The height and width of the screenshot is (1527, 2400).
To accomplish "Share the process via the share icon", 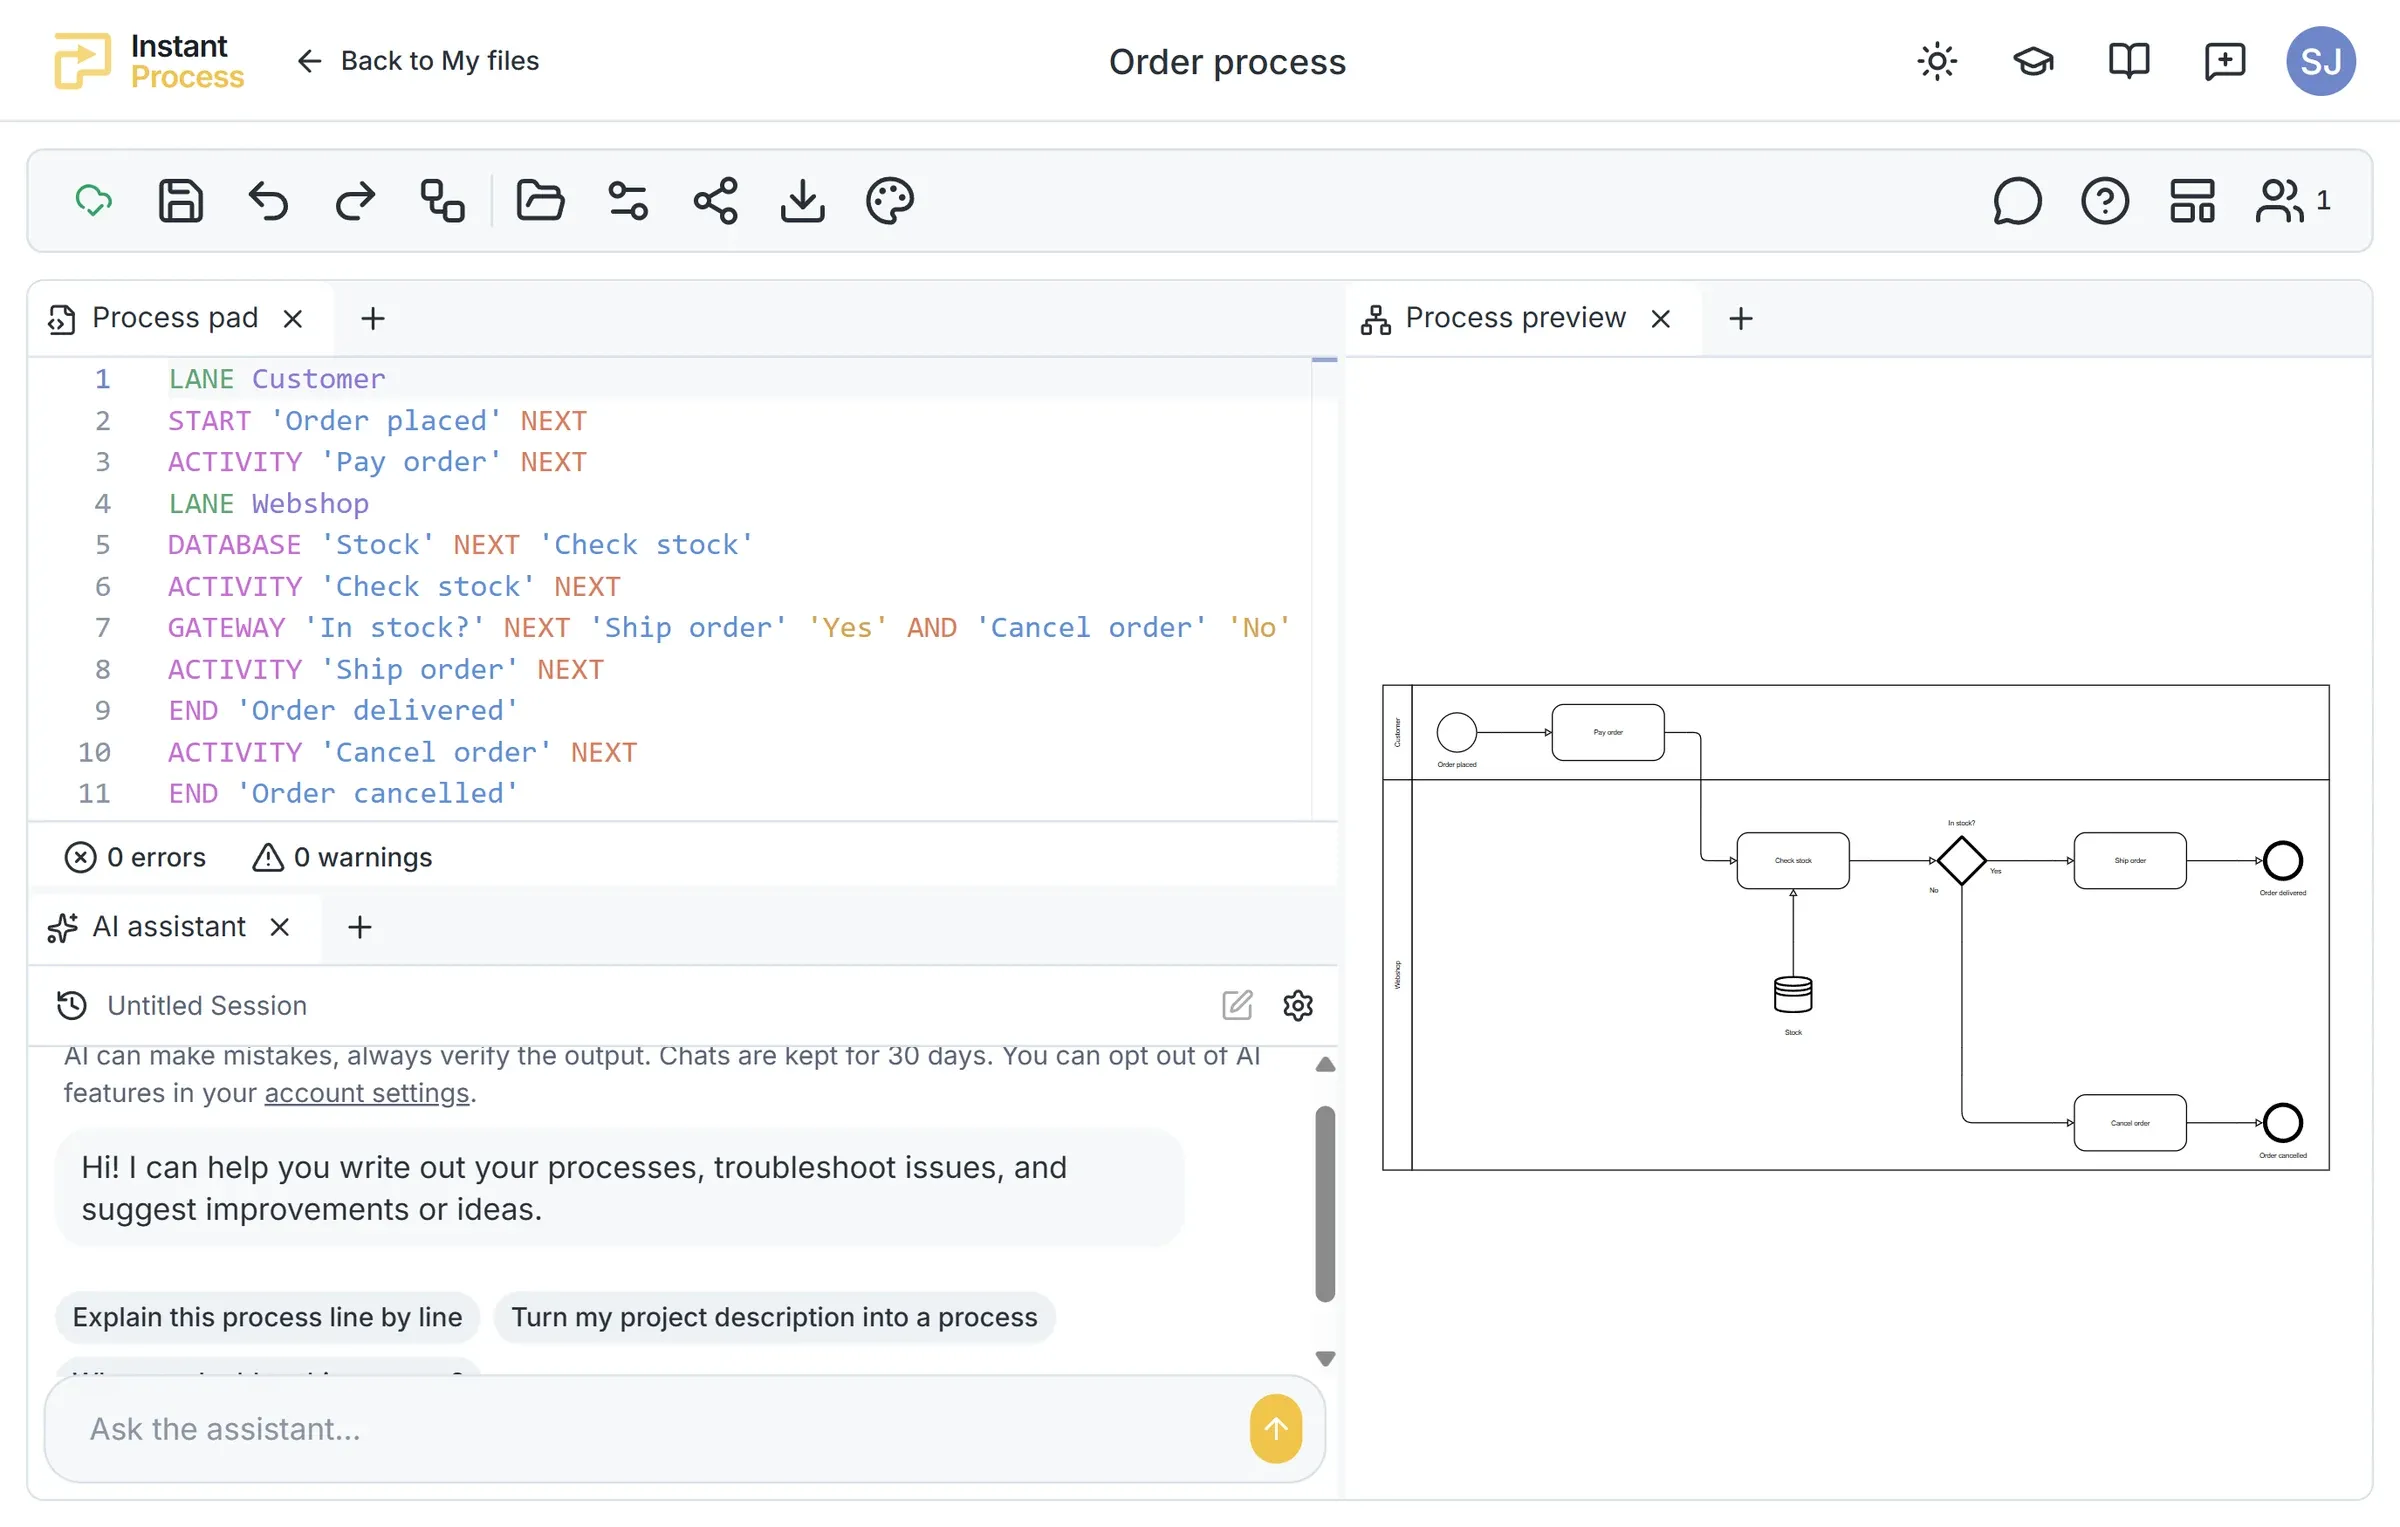I will point(716,201).
